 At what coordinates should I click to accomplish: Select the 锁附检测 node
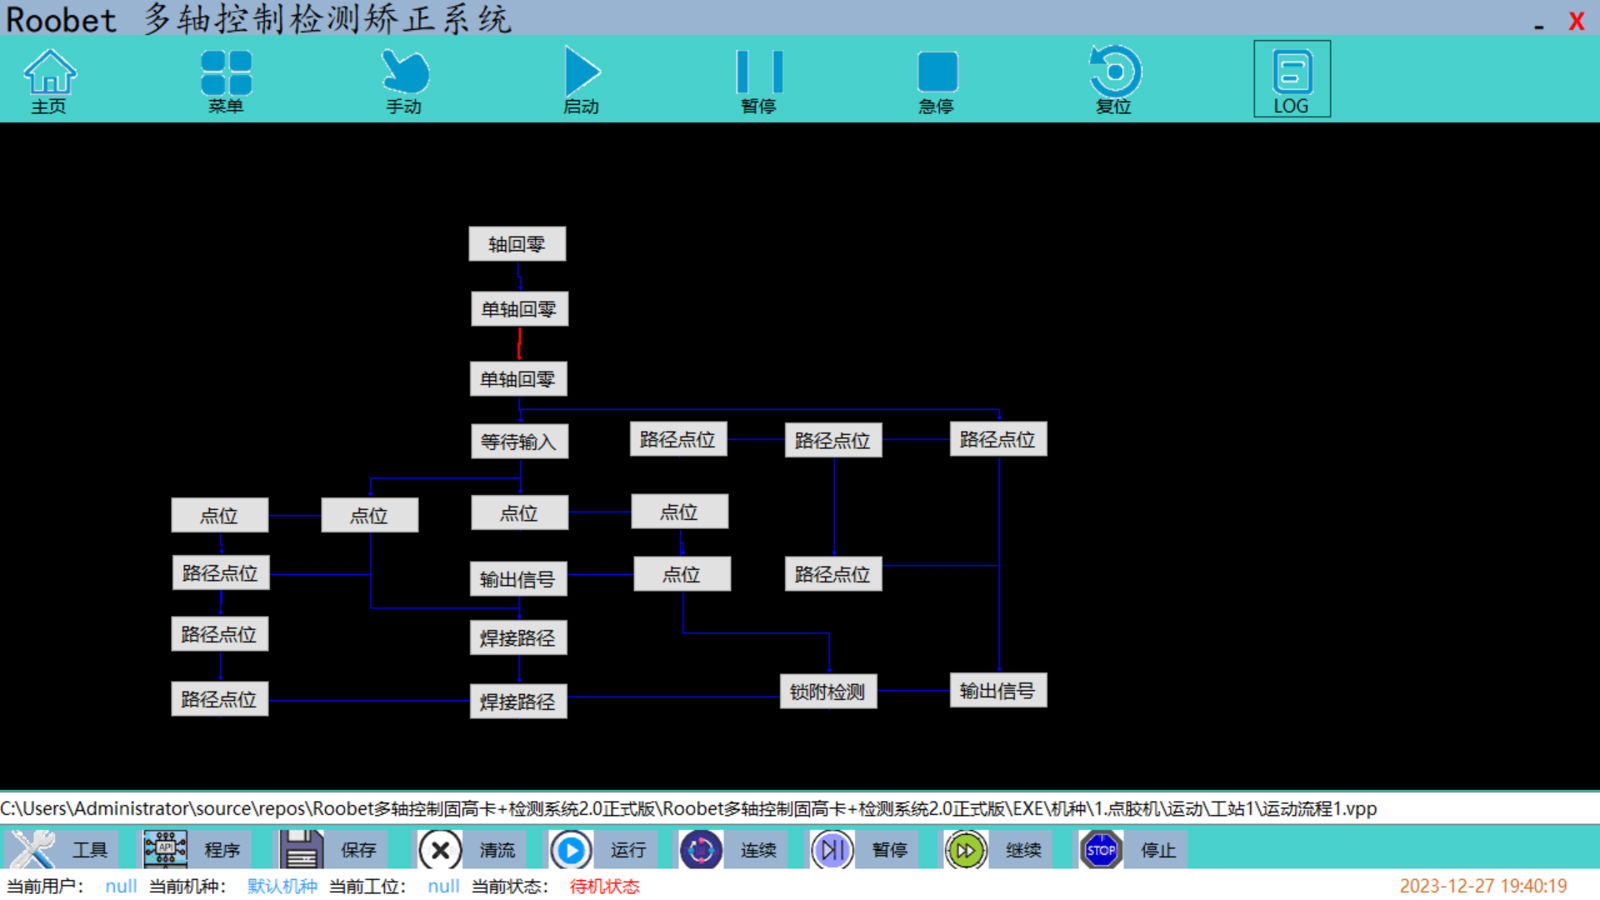click(828, 691)
